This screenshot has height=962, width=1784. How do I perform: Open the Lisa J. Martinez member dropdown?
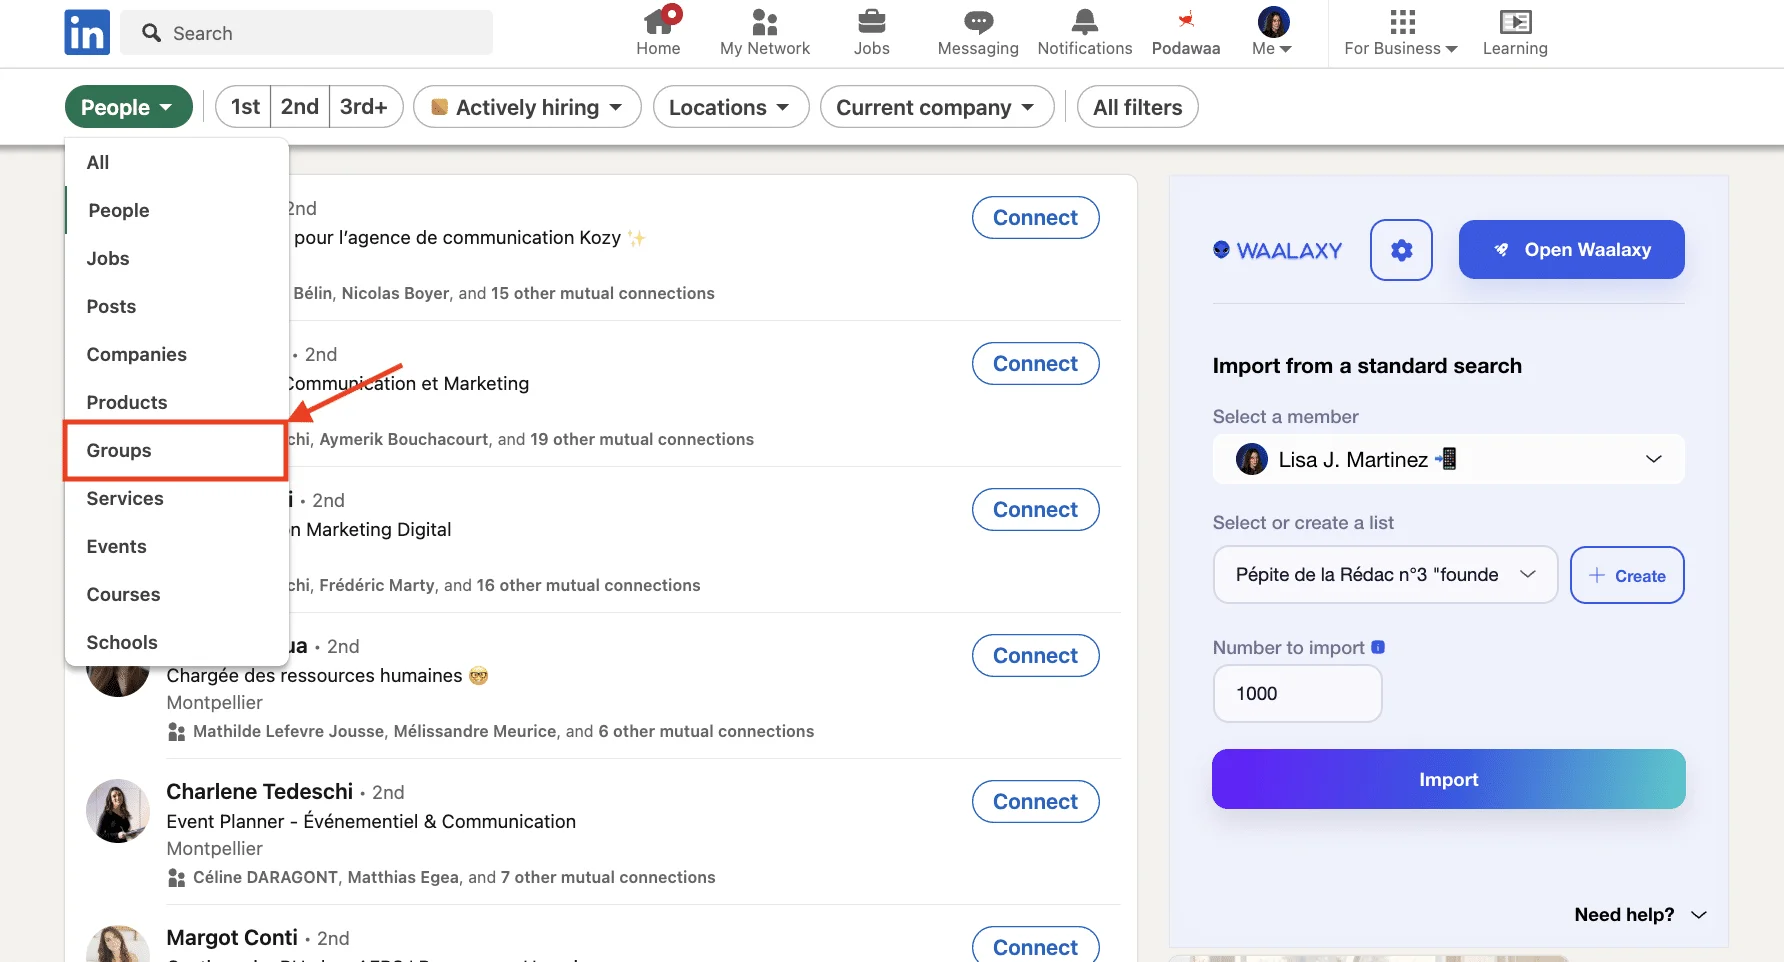point(1448,459)
